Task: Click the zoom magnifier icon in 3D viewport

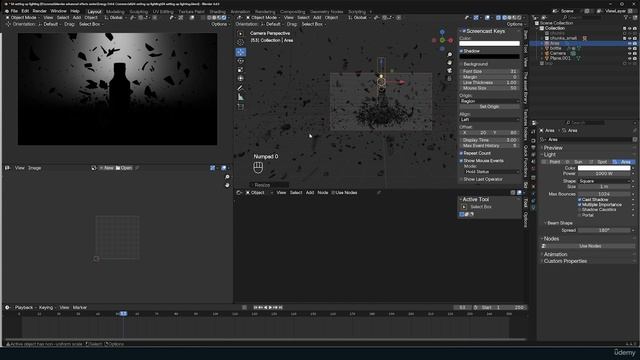Action: [449, 55]
